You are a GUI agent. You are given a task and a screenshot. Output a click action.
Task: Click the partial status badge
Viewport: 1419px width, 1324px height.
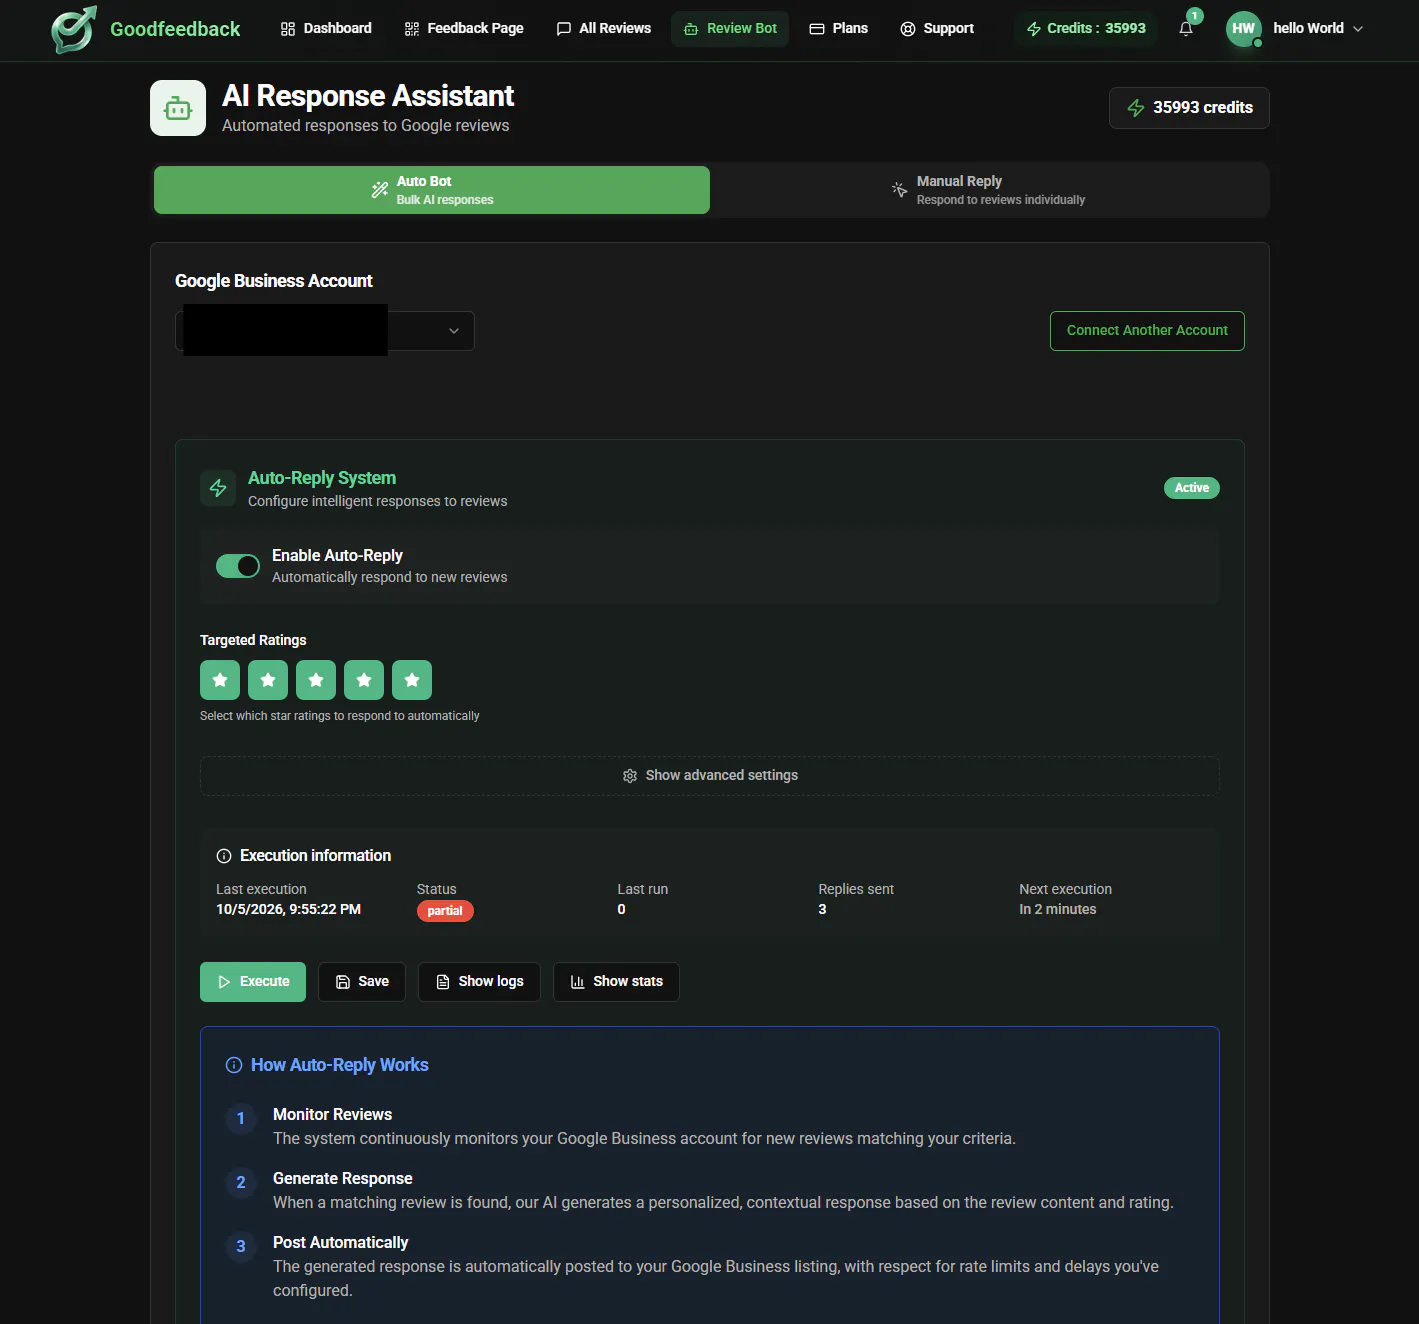tap(445, 911)
